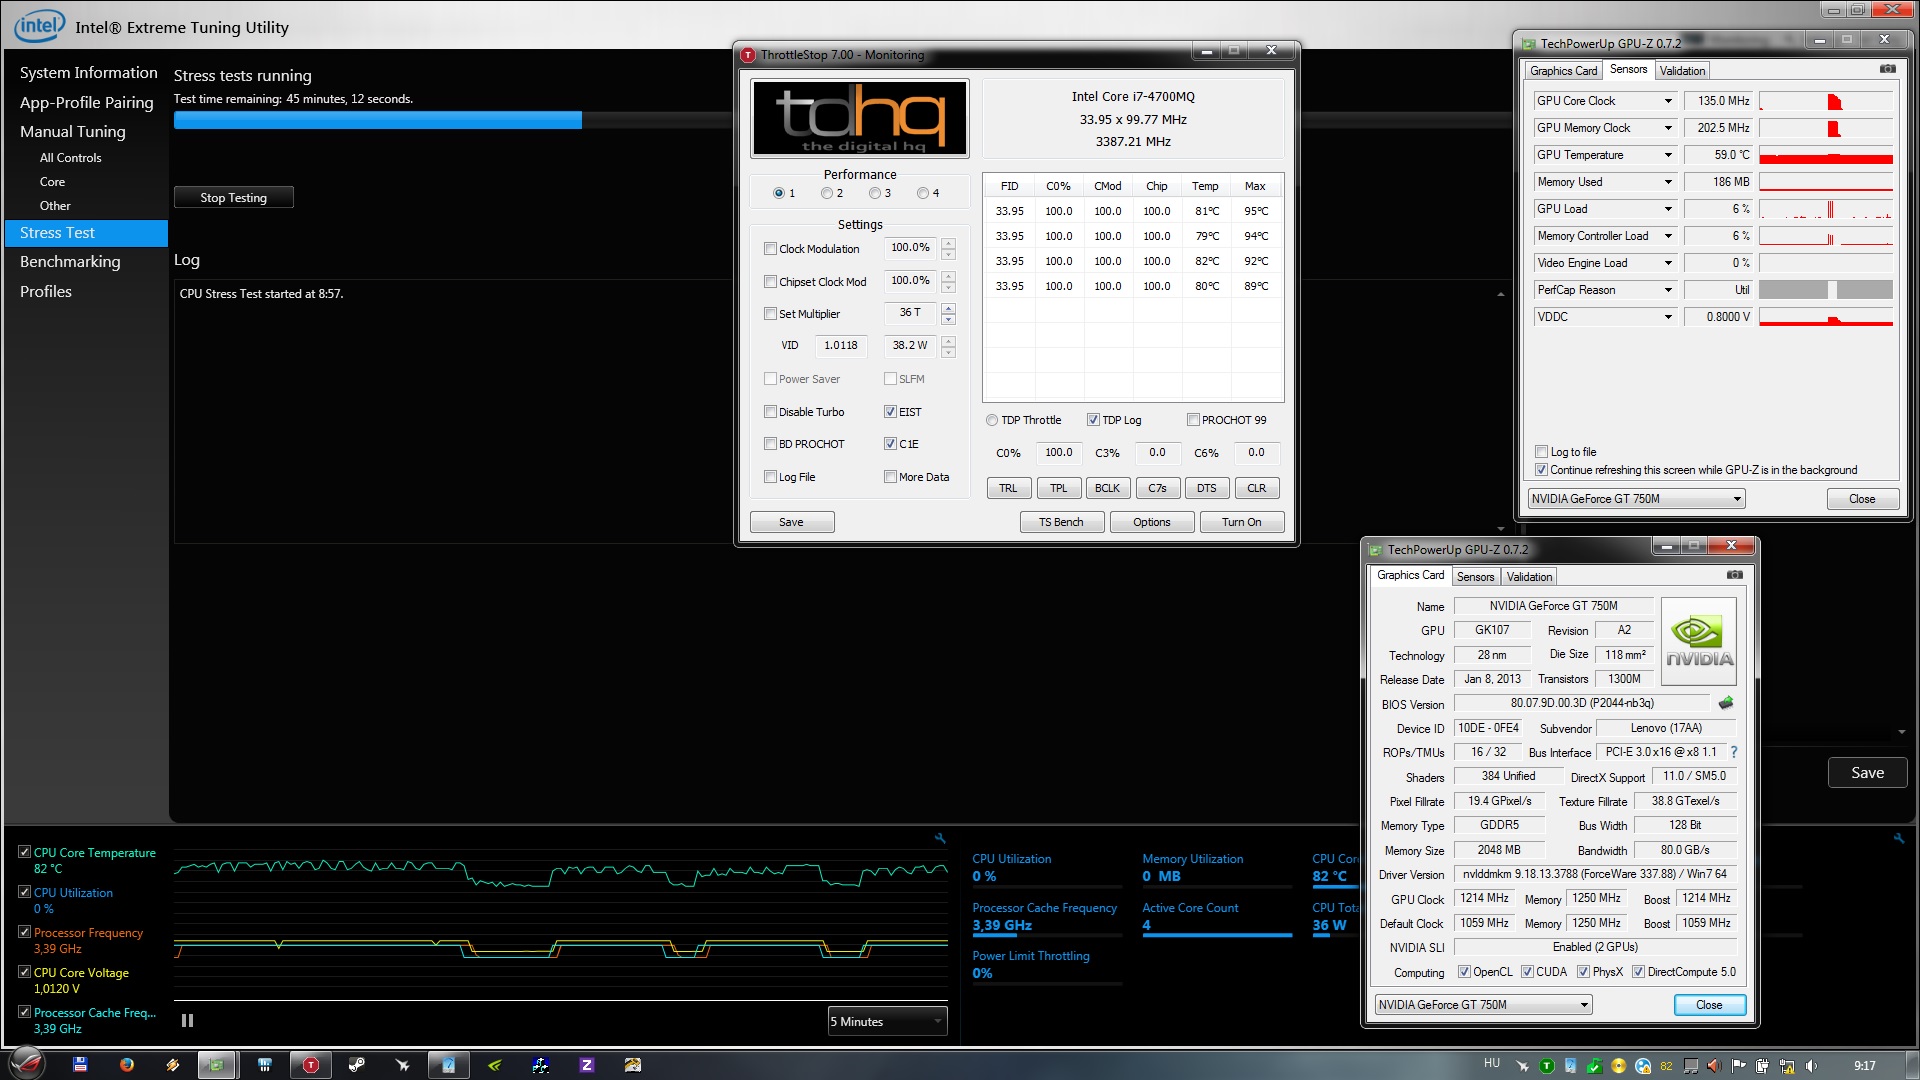Screen dimensions: 1920x1080
Task: Click BIOS version save chip icon
Action: (x=1725, y=703)
